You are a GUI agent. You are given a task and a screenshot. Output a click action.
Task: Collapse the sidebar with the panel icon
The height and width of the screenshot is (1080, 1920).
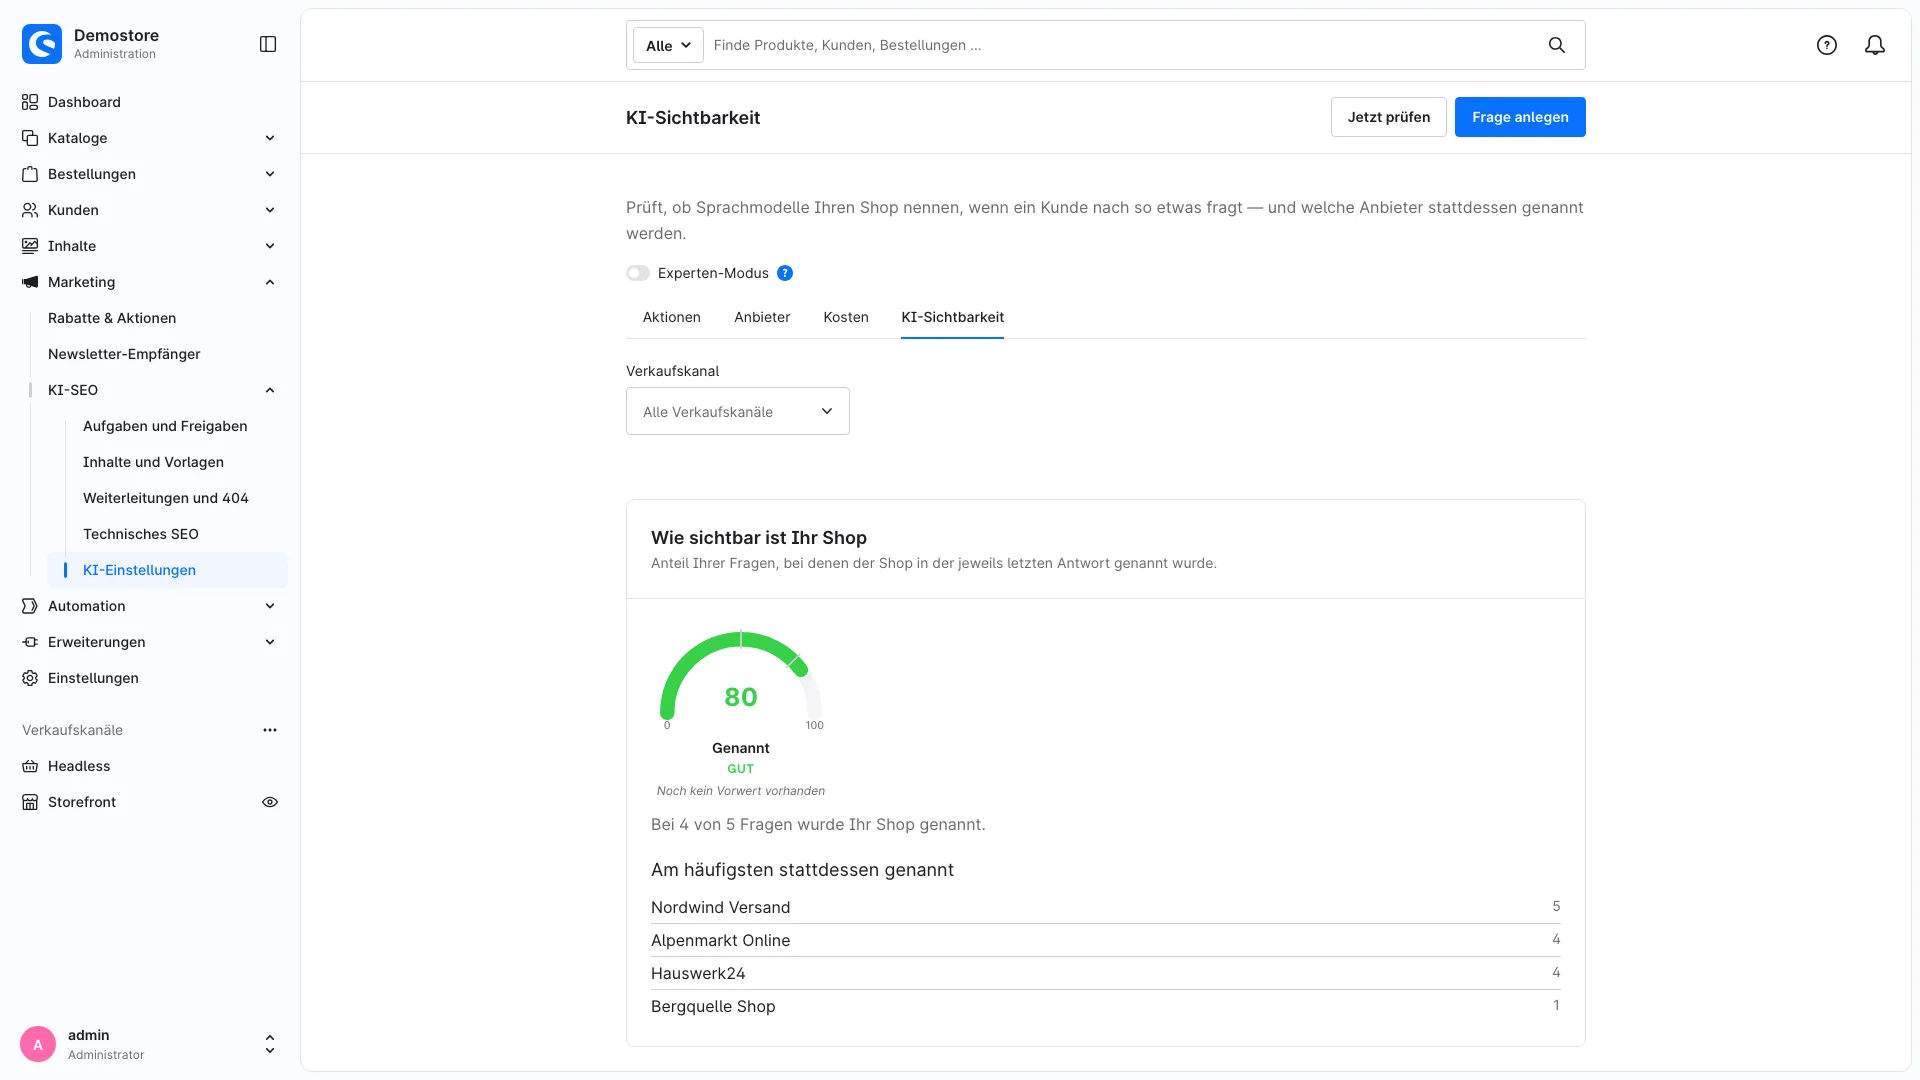coord(268,44)
